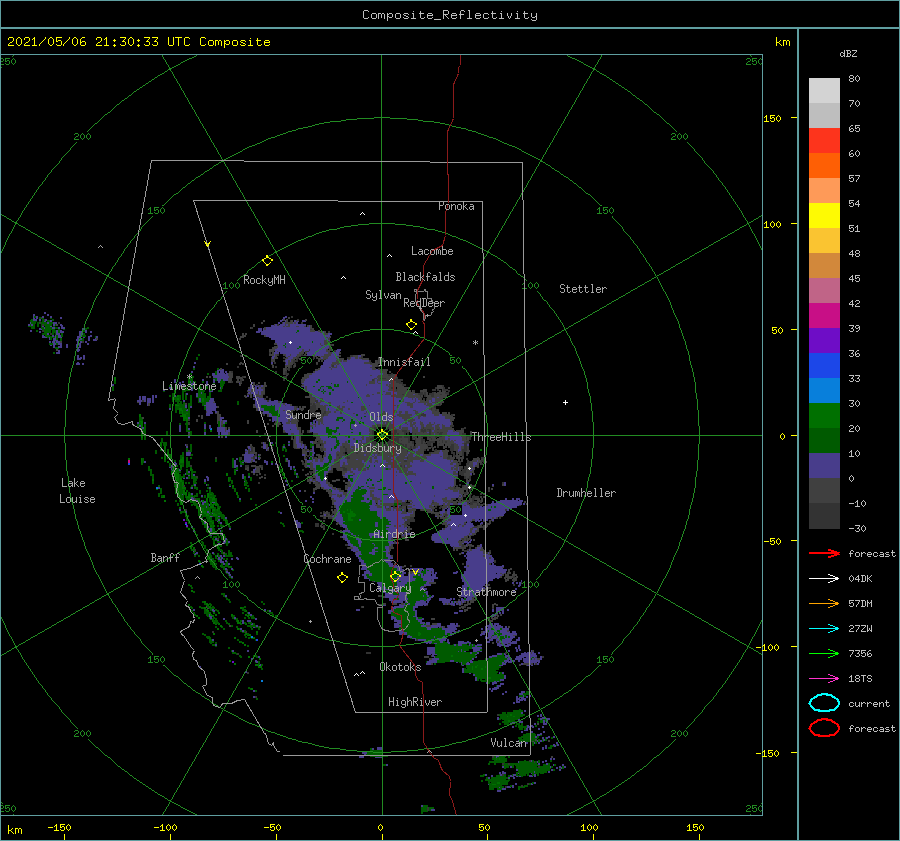This screenshot has width=900, height=841.
Task: Click the RedDeer city label
Action: [x=424, y=303]
